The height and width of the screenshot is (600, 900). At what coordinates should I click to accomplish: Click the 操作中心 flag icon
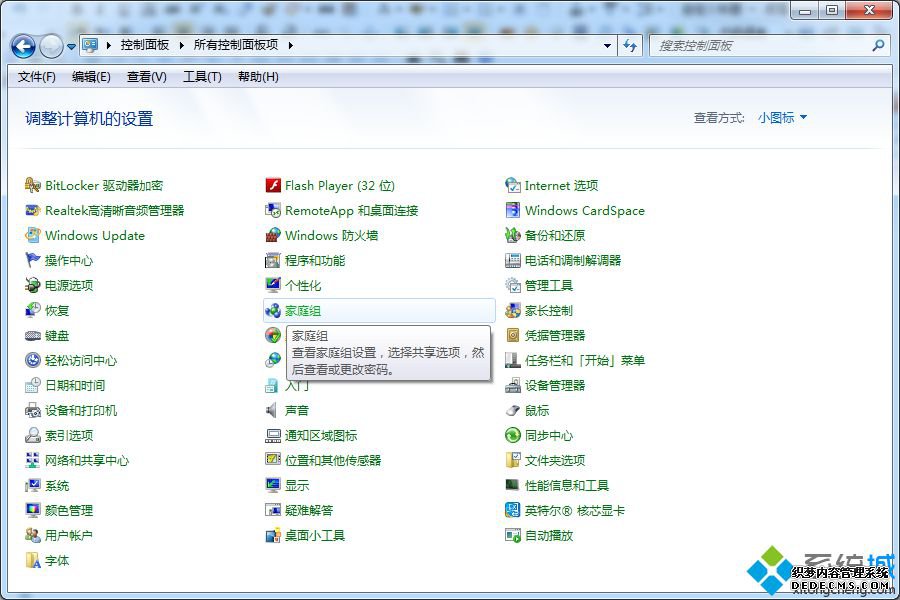[x=33, y=261]
